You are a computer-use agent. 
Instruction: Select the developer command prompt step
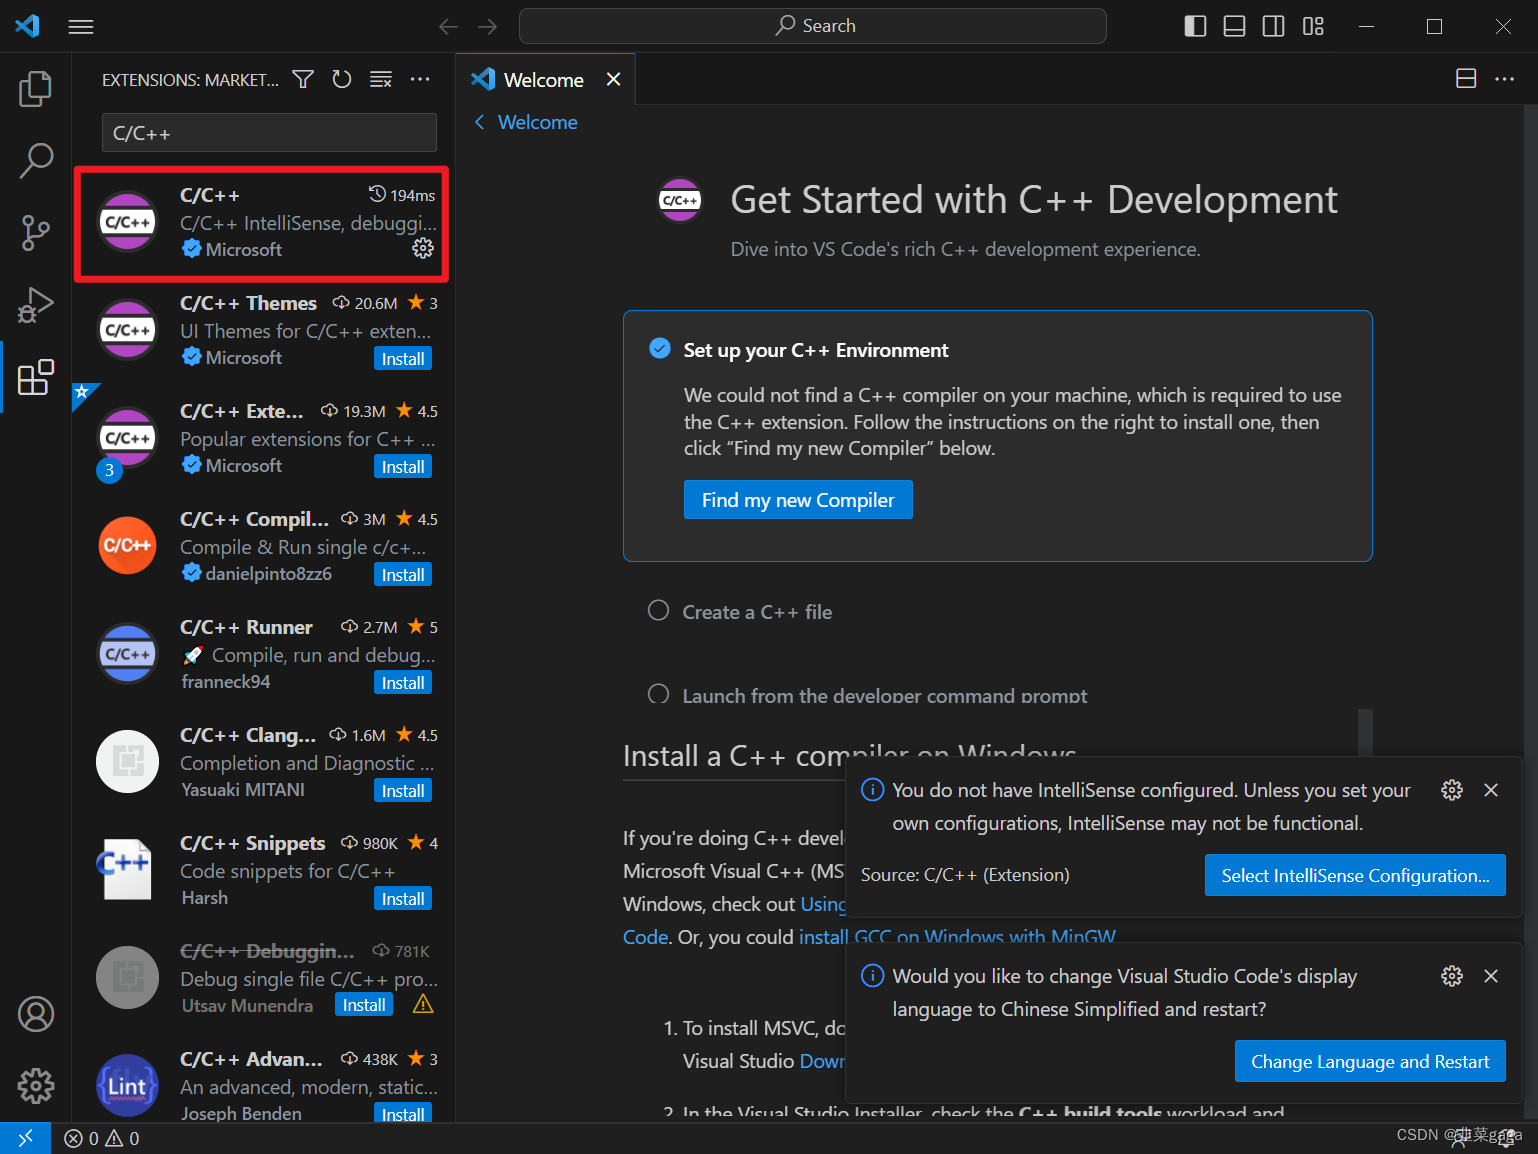click(x=884, y=695)
